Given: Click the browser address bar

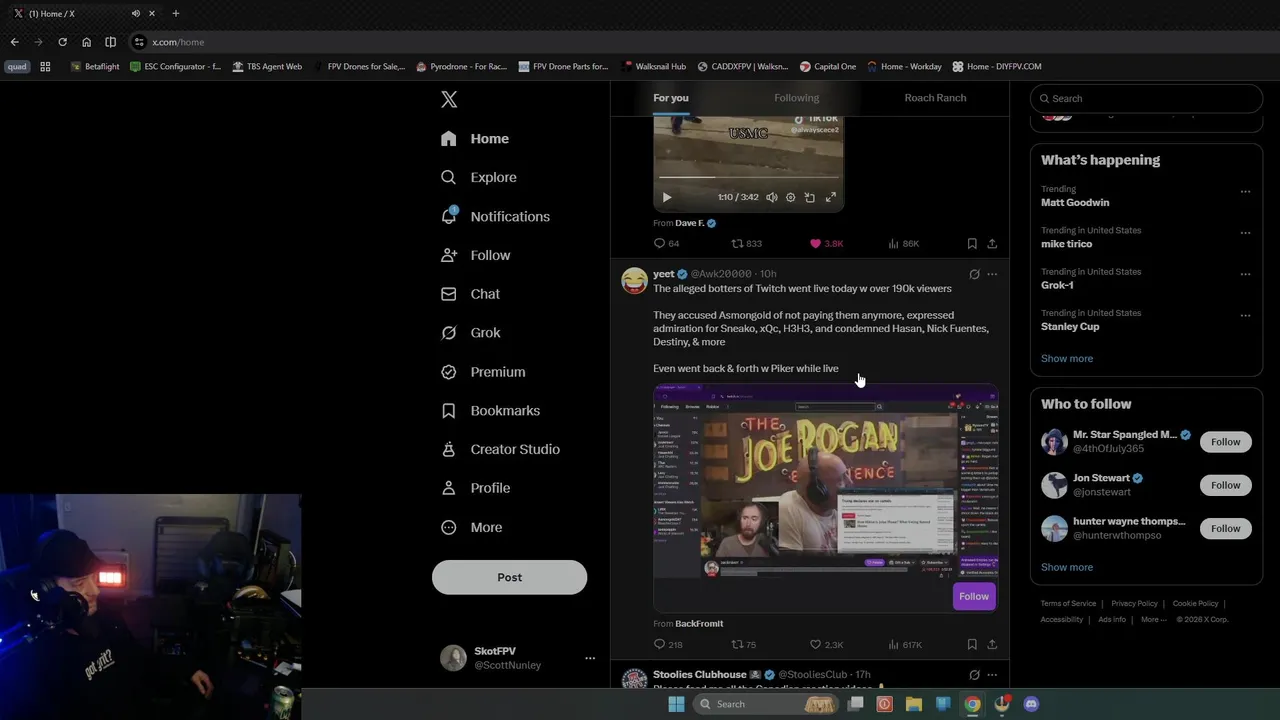Looking at the screenshot, I should [700, 42].
